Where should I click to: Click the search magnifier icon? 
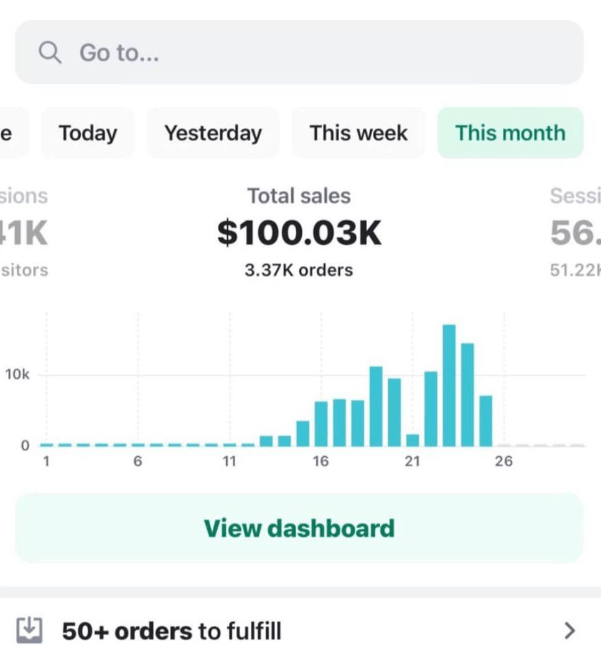[50, 53]
